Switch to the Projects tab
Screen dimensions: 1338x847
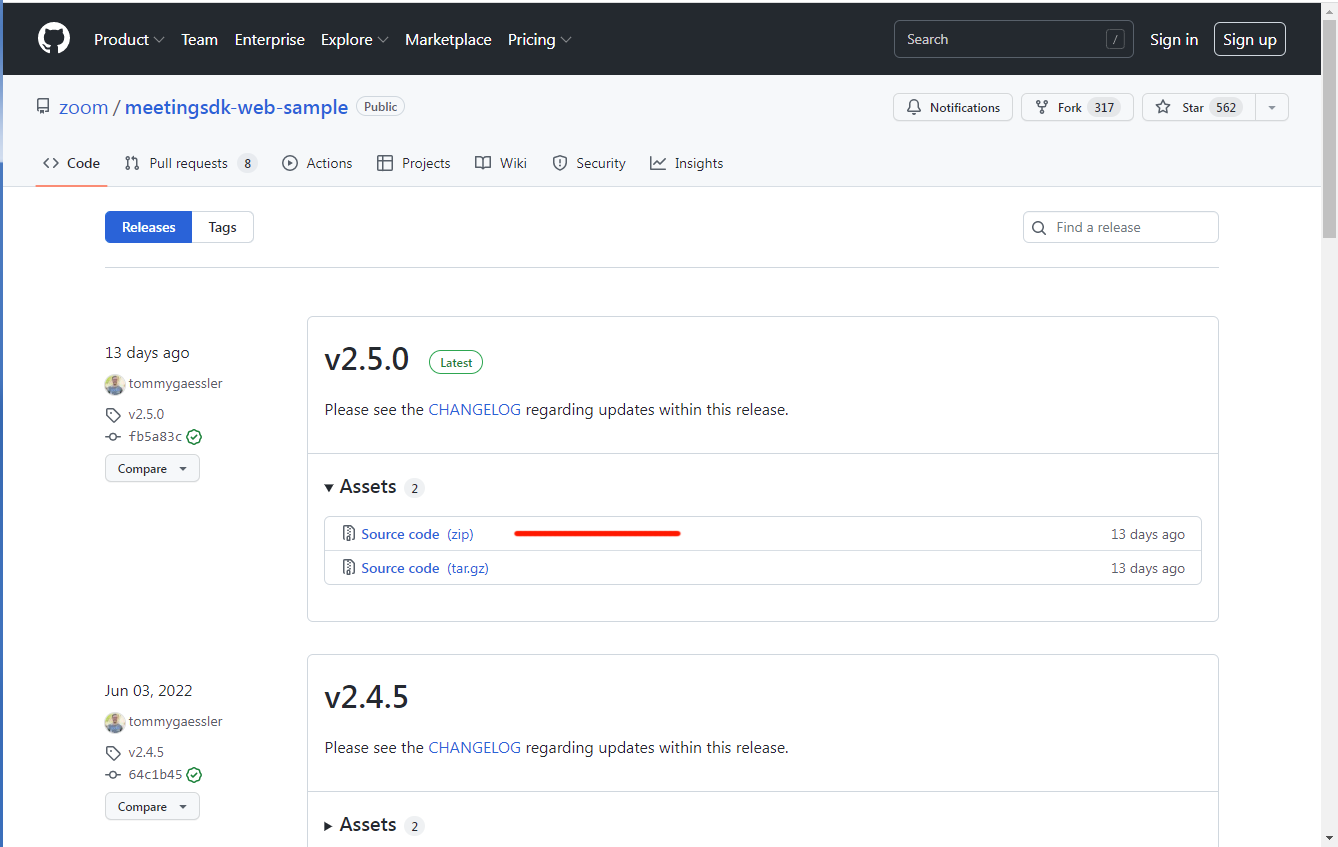(x=413, y=163)
